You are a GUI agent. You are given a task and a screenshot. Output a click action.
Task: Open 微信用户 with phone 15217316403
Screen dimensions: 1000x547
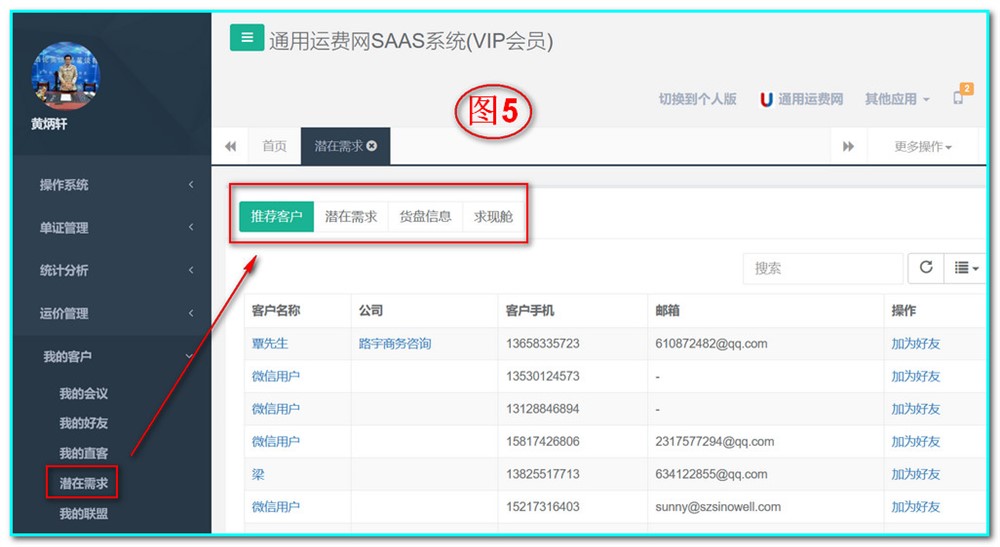tap(276, 507)
